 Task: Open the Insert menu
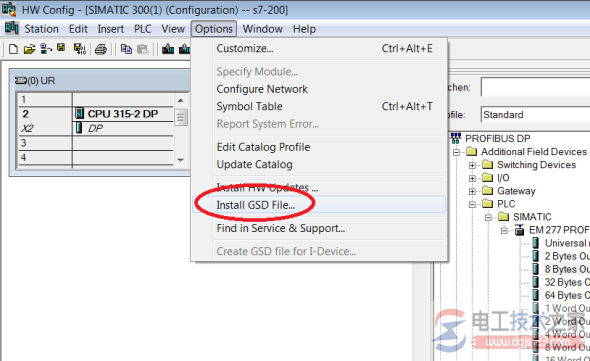111,29
